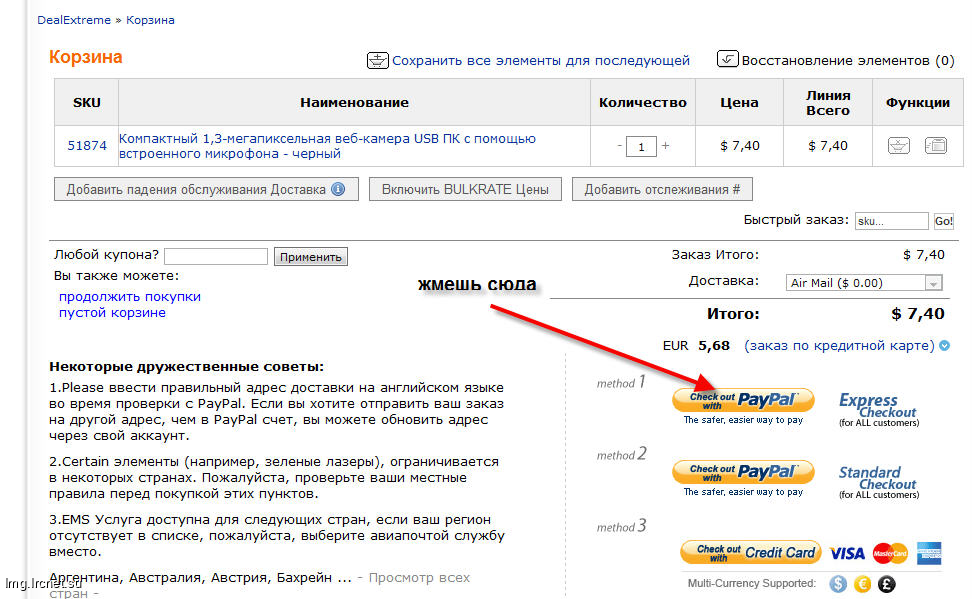Viewport: 972px width, 599px height.
Task: Click the coupon code input field
Action: tap(216, 256)
